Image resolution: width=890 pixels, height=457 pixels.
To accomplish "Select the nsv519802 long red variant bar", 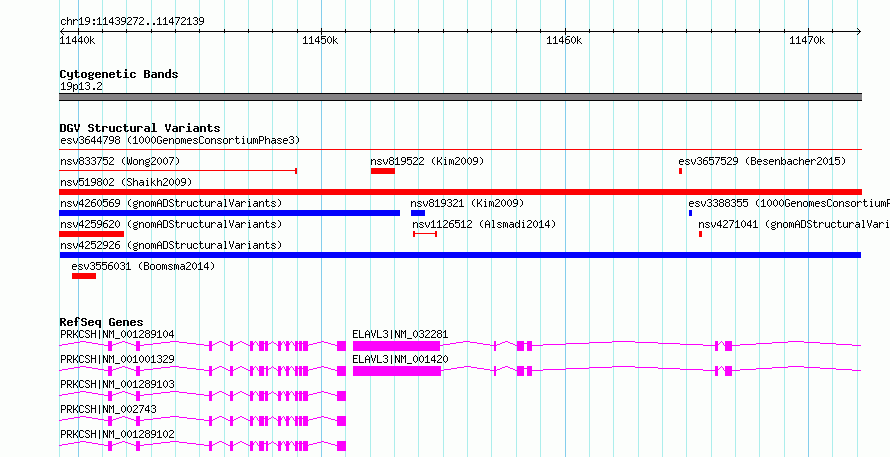I will (460, 192).
